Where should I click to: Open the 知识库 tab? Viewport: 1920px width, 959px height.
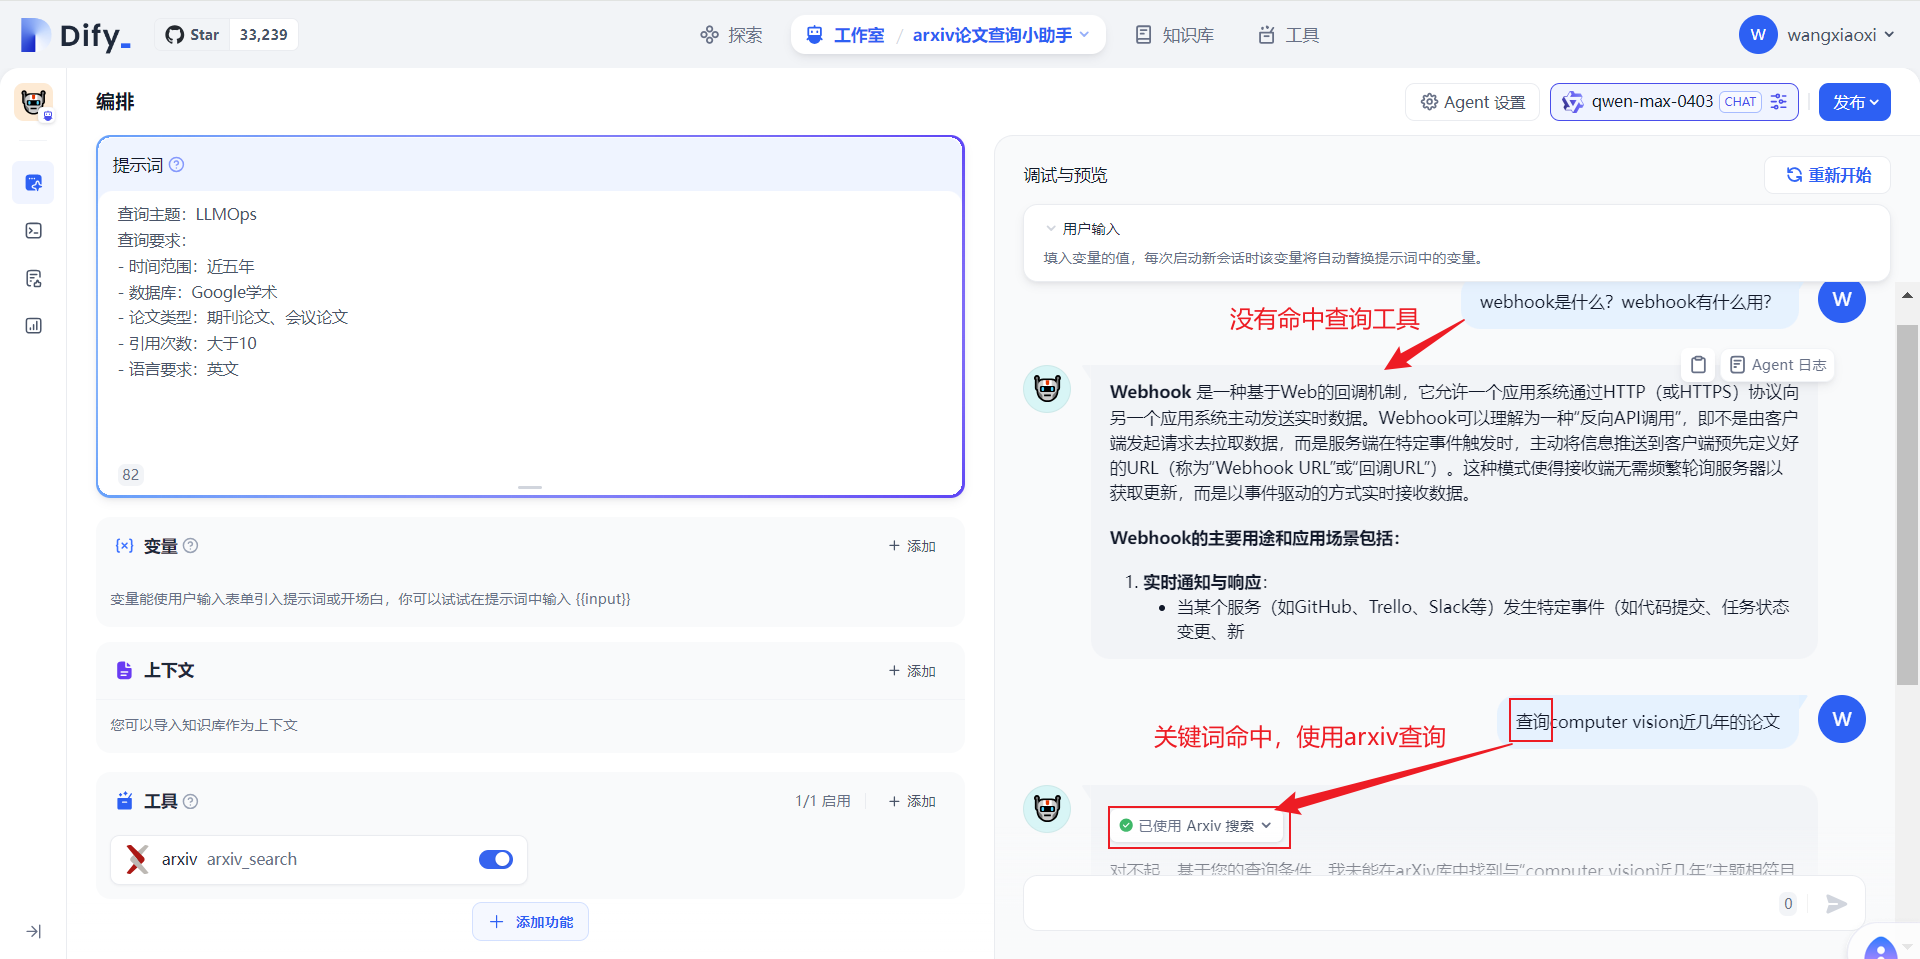[1175, 35]
